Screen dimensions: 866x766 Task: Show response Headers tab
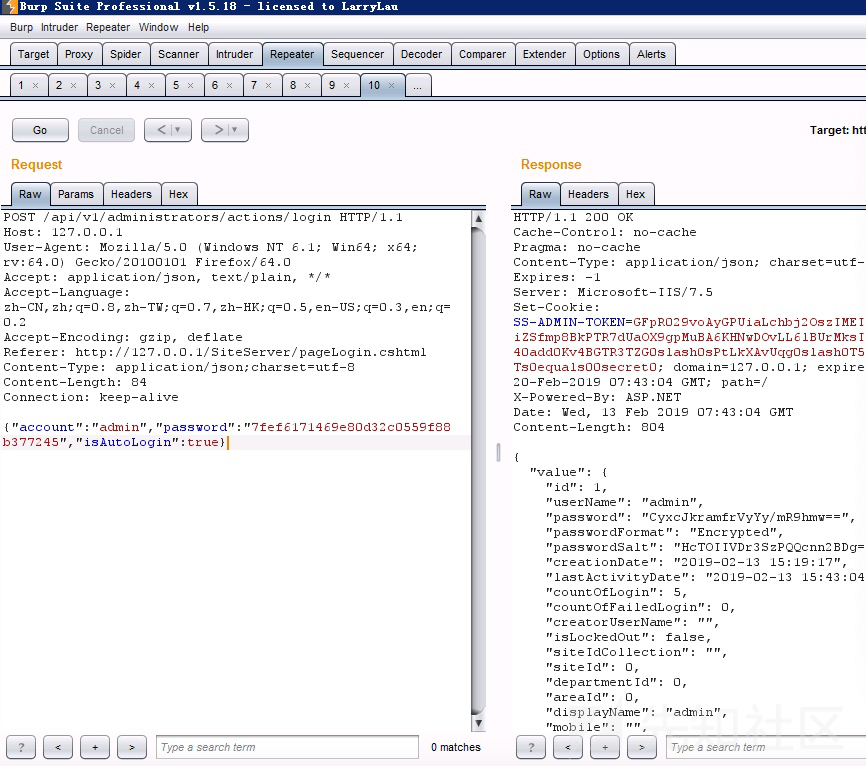(x=588, y=194)
